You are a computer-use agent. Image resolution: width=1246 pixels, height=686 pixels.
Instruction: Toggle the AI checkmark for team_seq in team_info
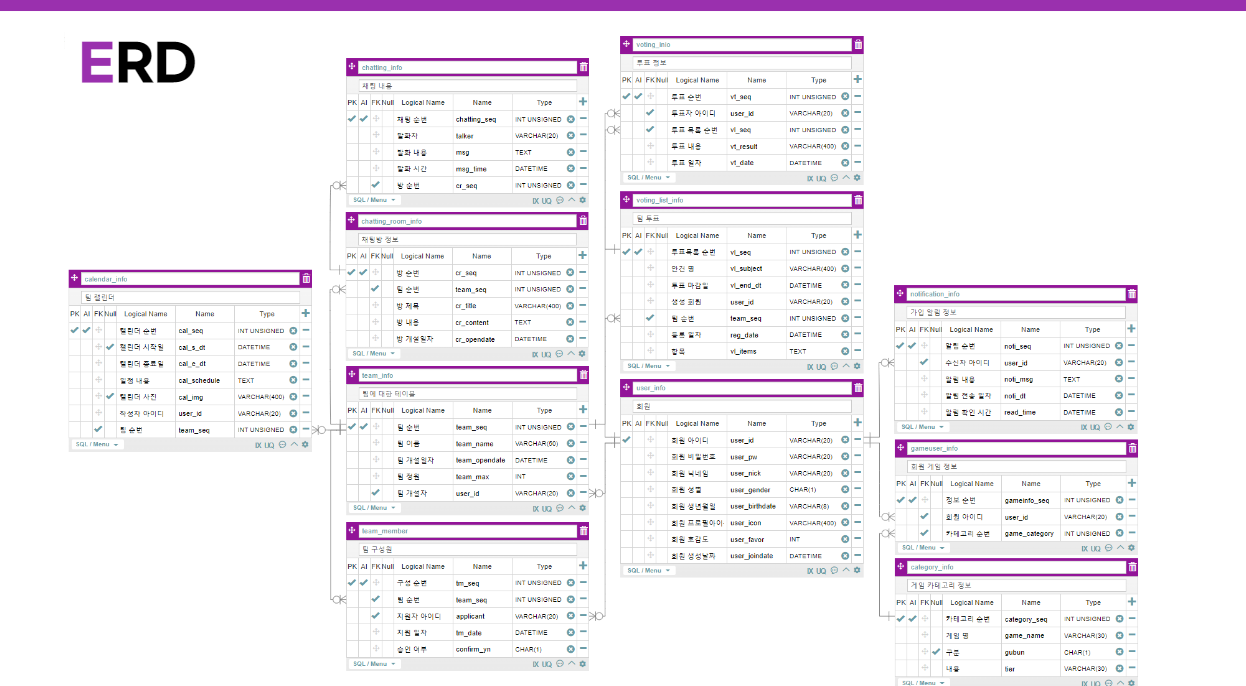[x=366, y=426]
